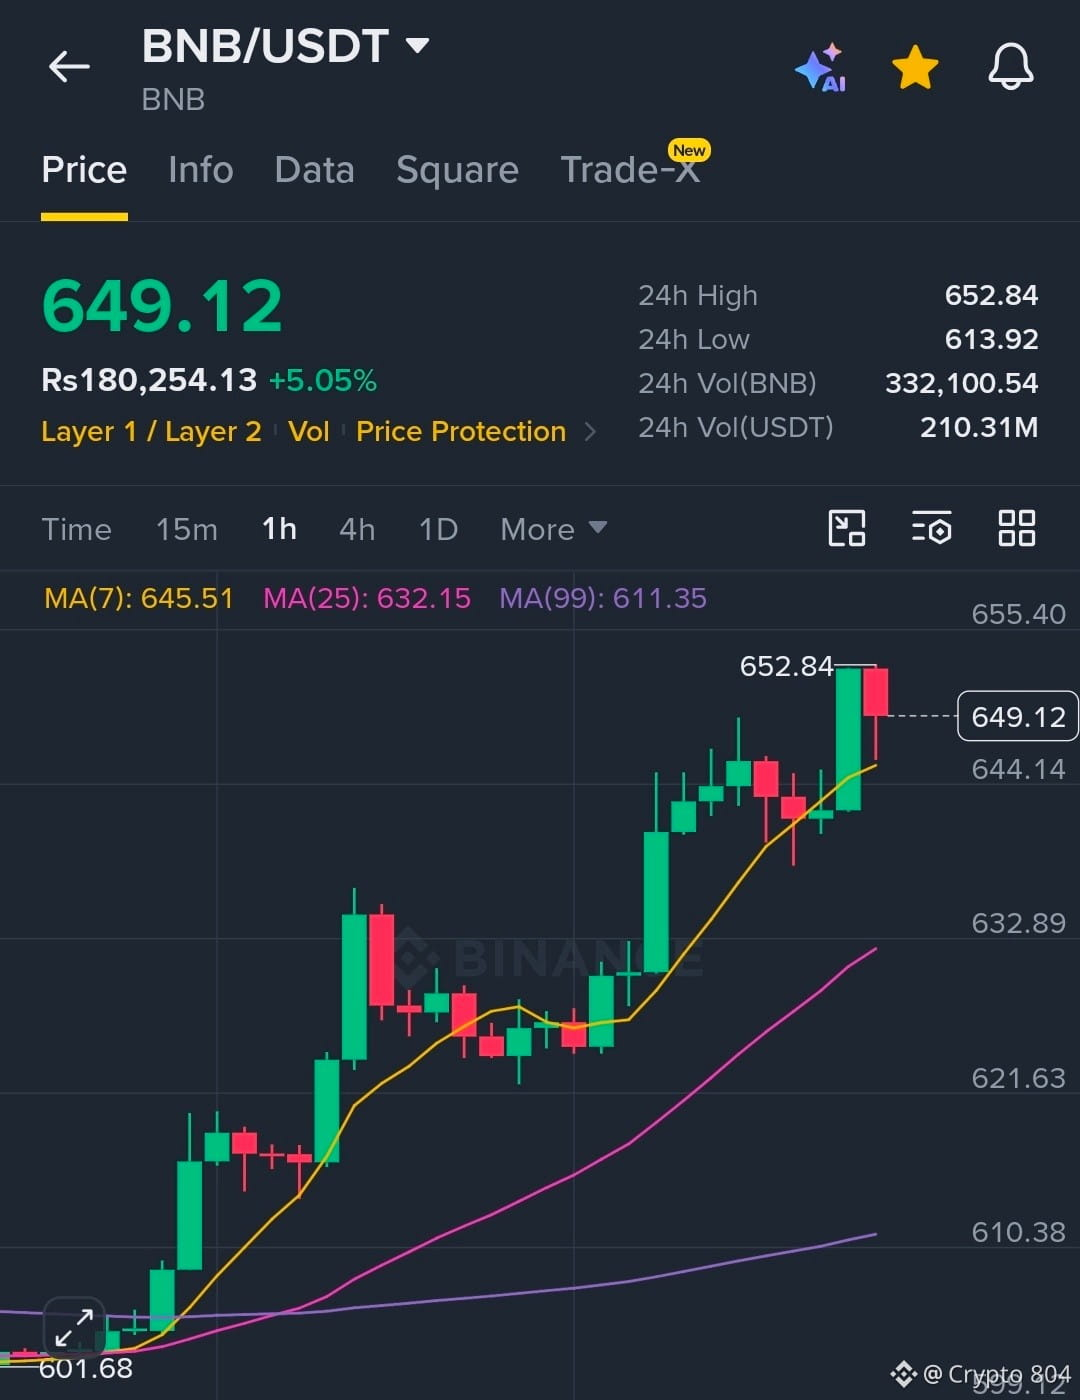Tap the 24h High value 652.84

pyautogui.click(x=991, y=296)
